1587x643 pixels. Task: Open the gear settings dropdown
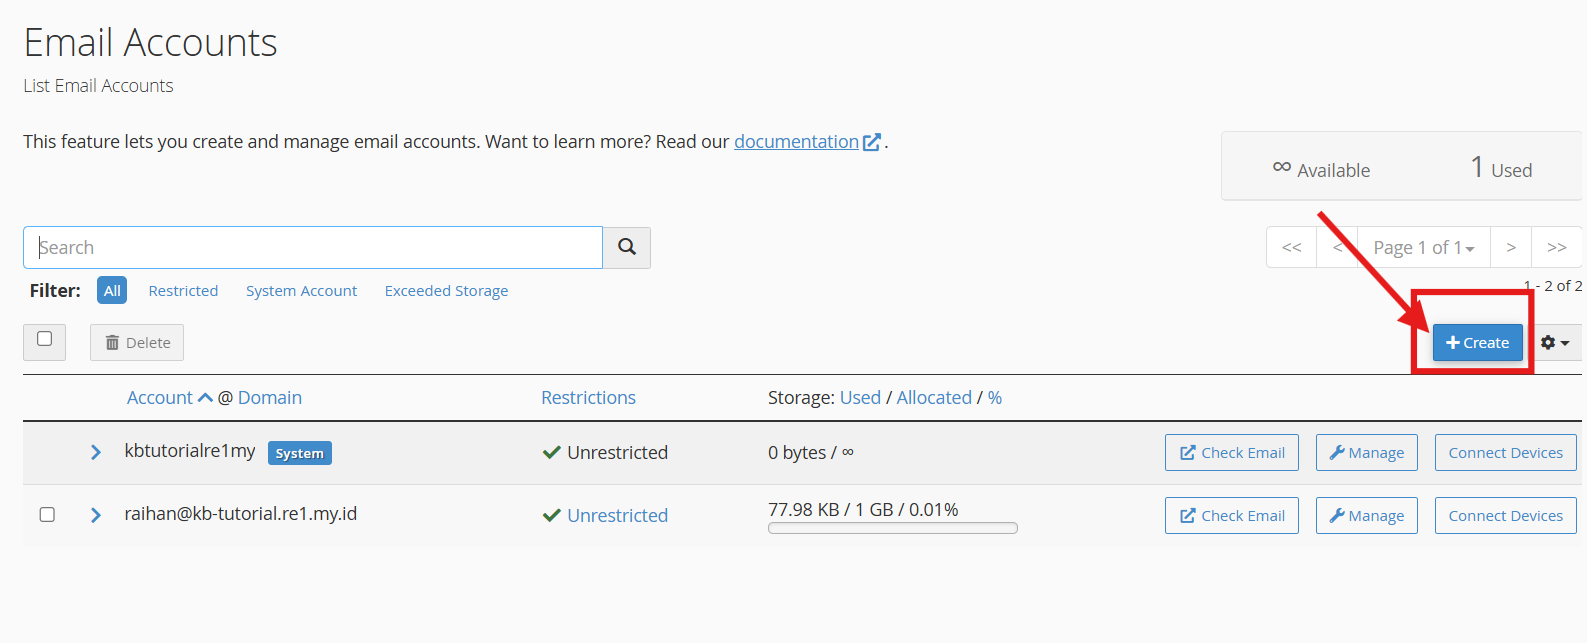point(1555,343)
